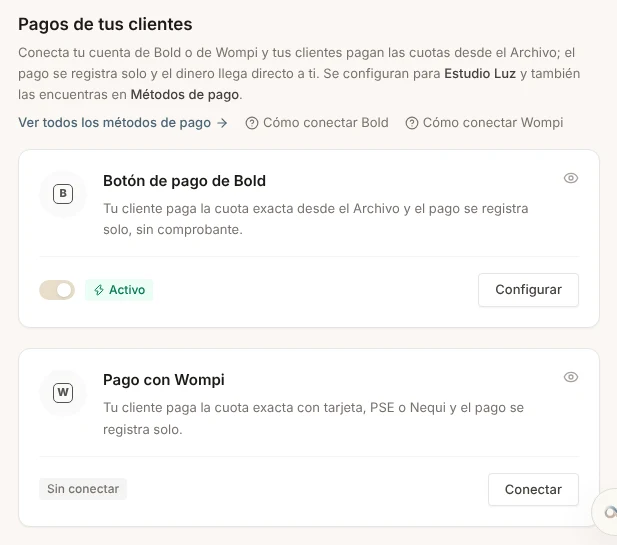Click the 'Botón de pago de Bold' title
Screen dimensions: 617x545
185,181
